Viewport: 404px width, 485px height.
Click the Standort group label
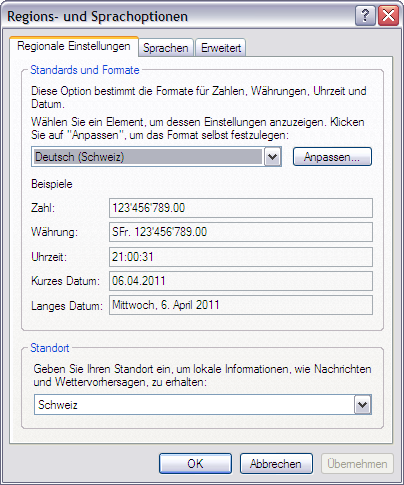coord(50,348)
